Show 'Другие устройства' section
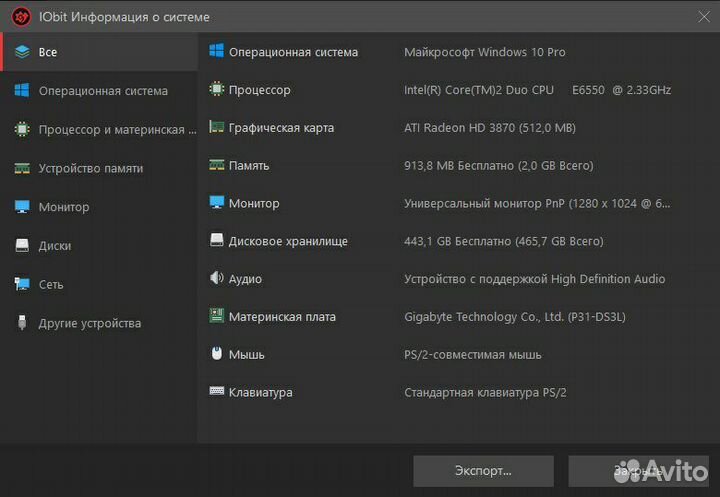Image resolution: width=720 pixels, height=497 pixels. tap(100, 323)
